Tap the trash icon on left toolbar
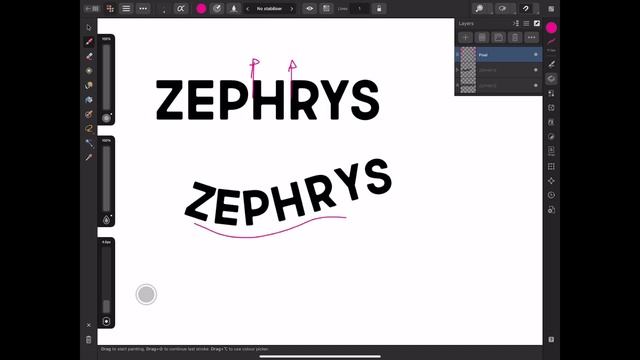The height and width of the screenshot is (360, 640). (89, 340)
